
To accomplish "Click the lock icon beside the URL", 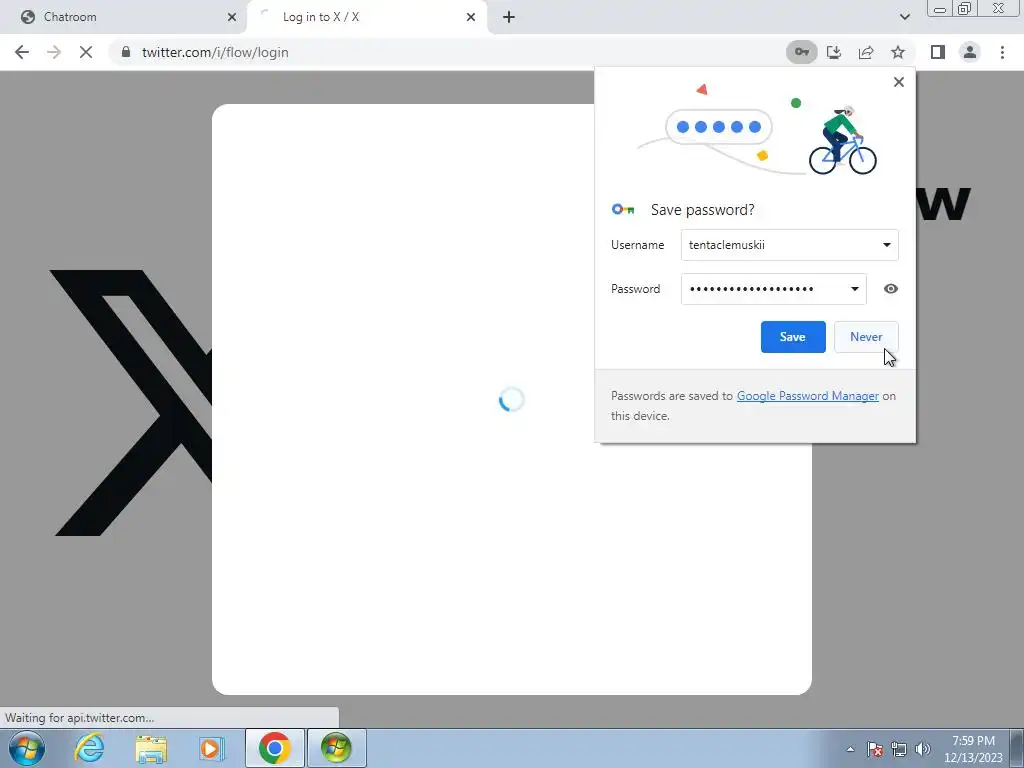I will click(x=126, y=52).
